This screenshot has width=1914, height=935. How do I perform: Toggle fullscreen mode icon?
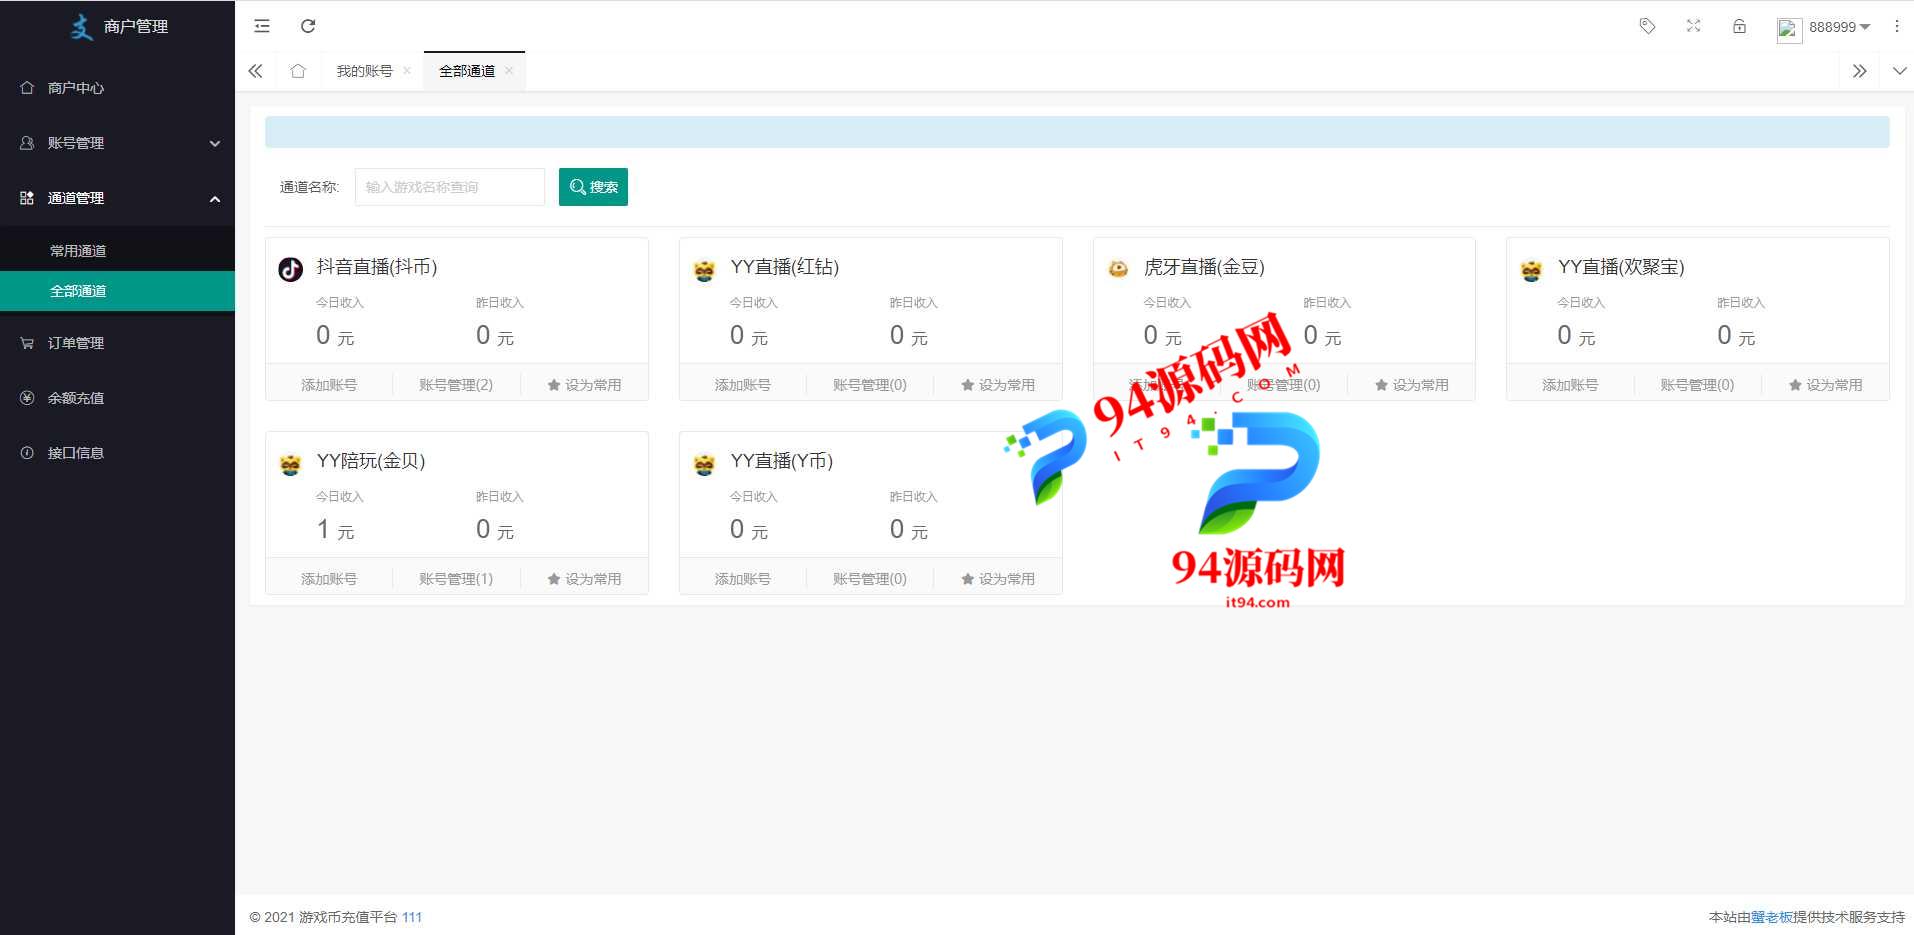[x=1693, y=26]
